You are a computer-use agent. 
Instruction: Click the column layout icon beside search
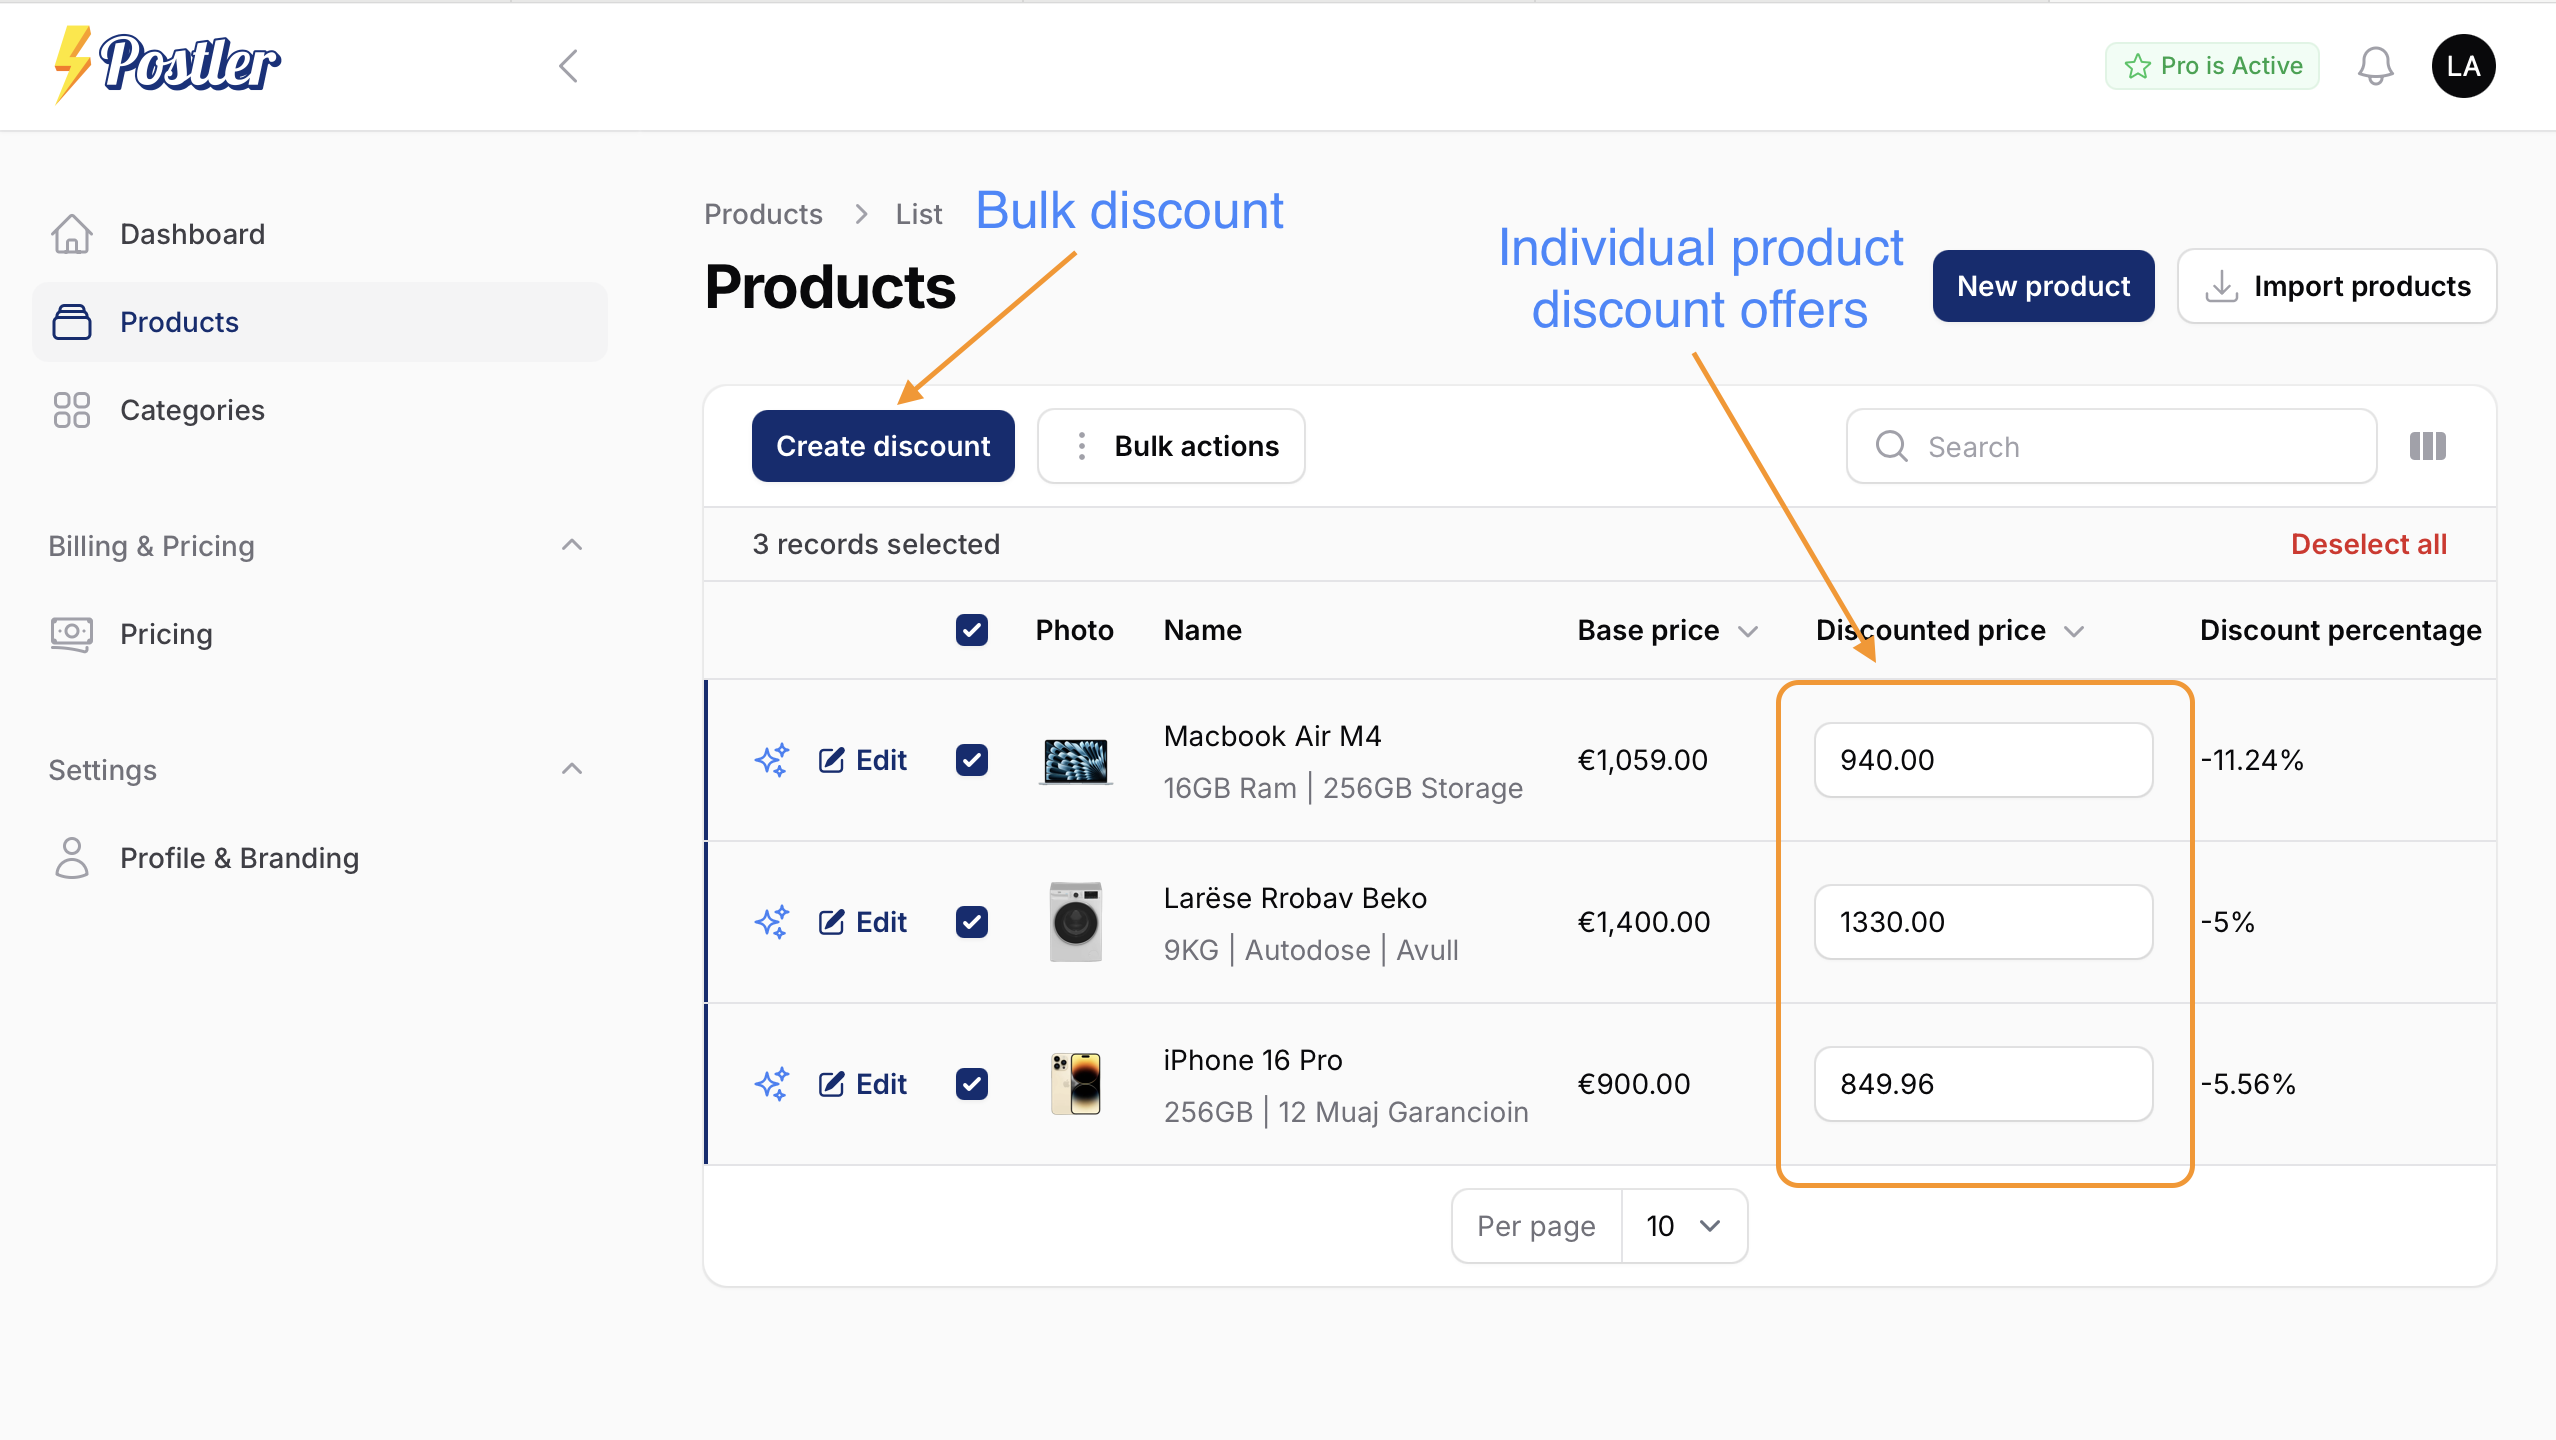click(x=2427, y=446)
